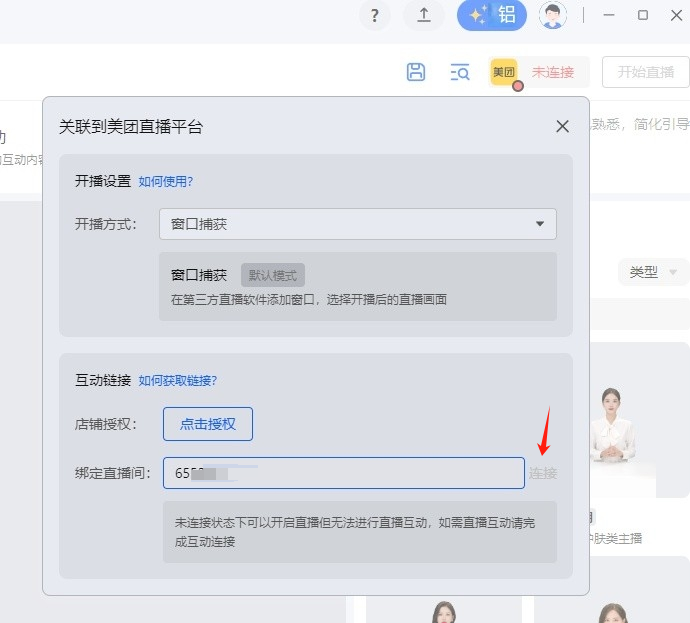Click the 未连接状态下 hint text

point(355,532)
